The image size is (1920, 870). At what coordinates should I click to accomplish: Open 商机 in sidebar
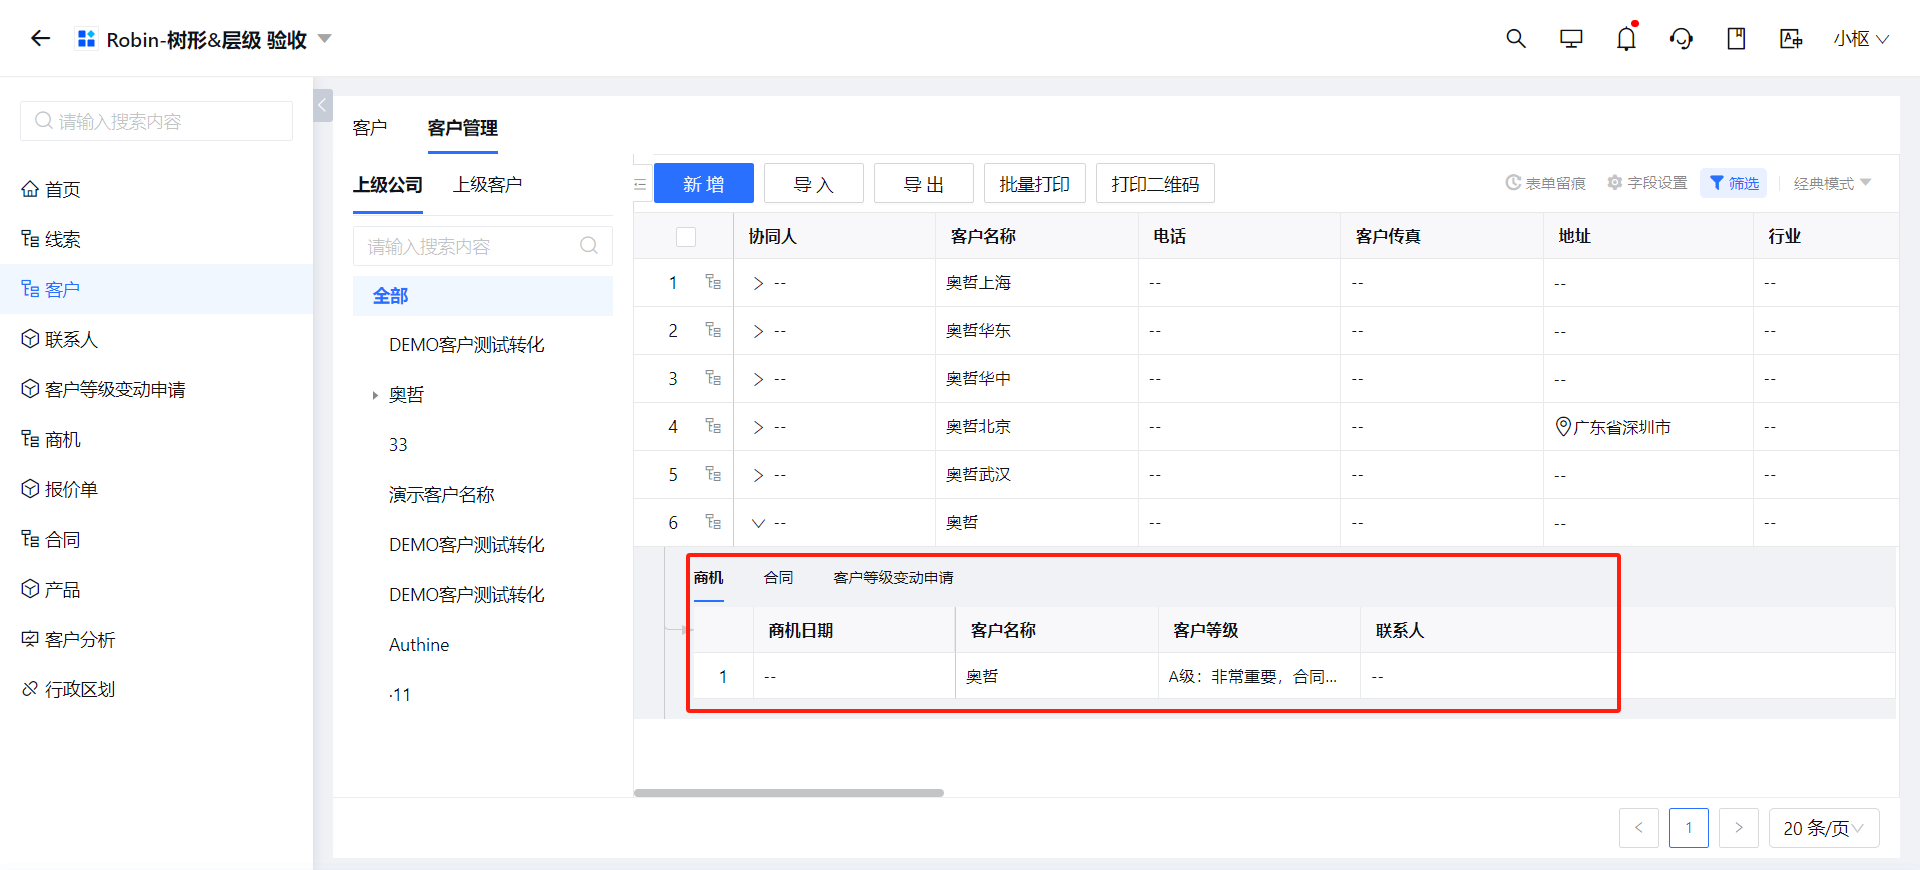pyautogui.click(x=156, y=439)
